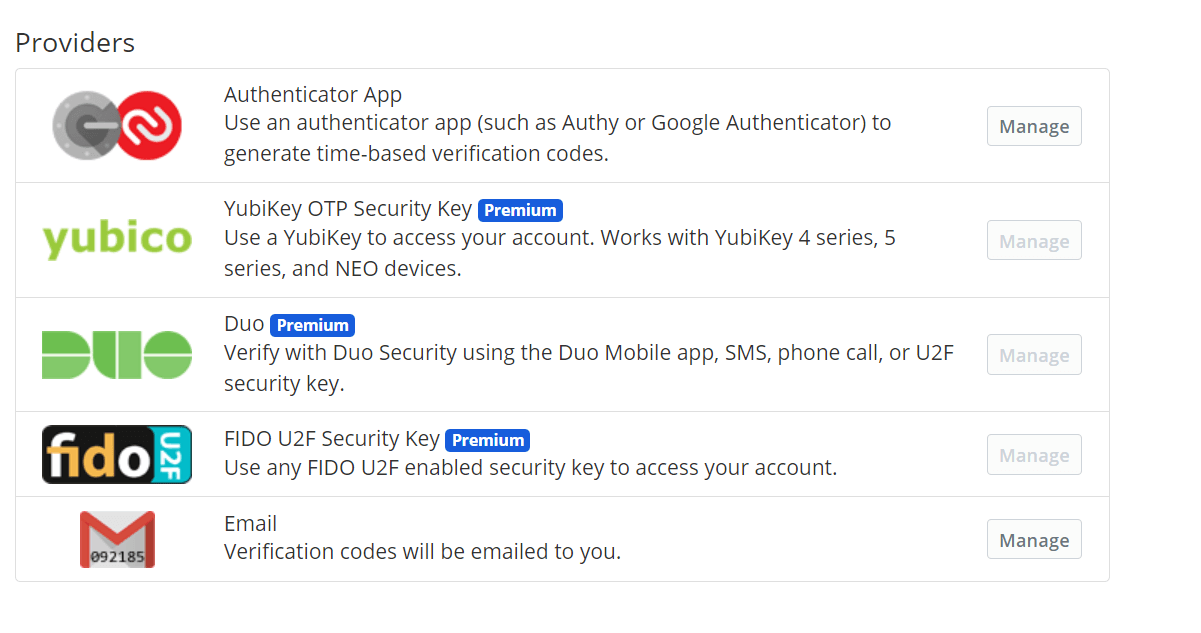Screen dimensions: 1201x633
Task: Select the Authenticator App title text
Action: [313, 95]
